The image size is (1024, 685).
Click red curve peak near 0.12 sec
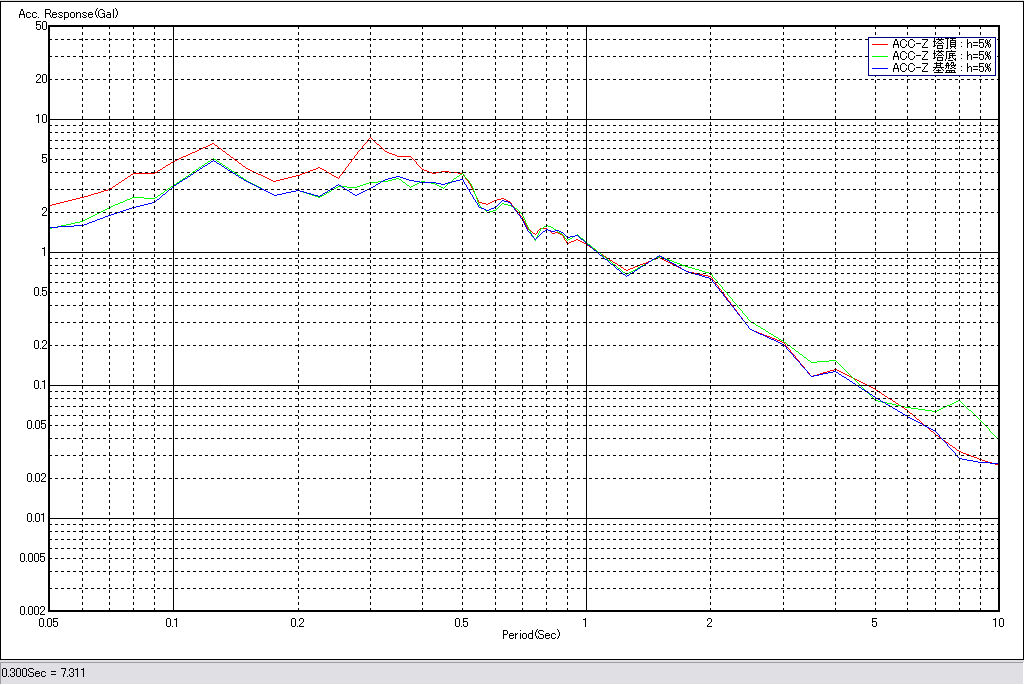213,142
